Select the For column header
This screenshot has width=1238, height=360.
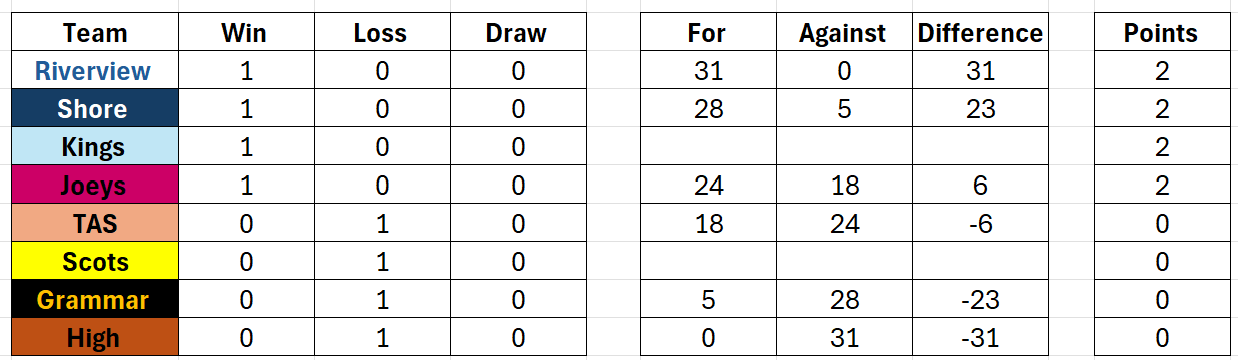[x=707, y=33]
